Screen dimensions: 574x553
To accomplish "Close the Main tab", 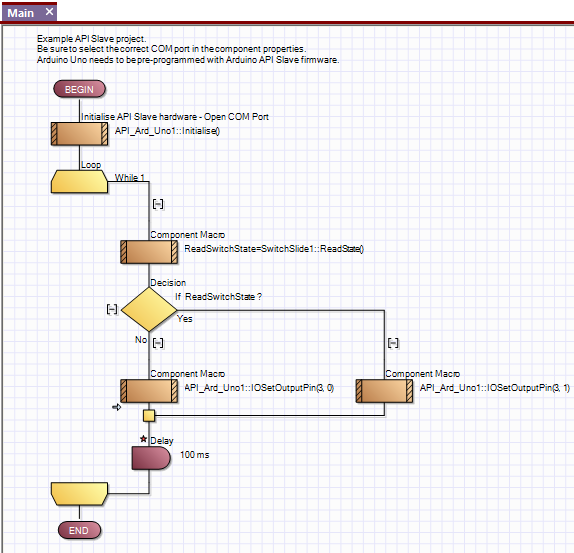I will tap(49, 12).
